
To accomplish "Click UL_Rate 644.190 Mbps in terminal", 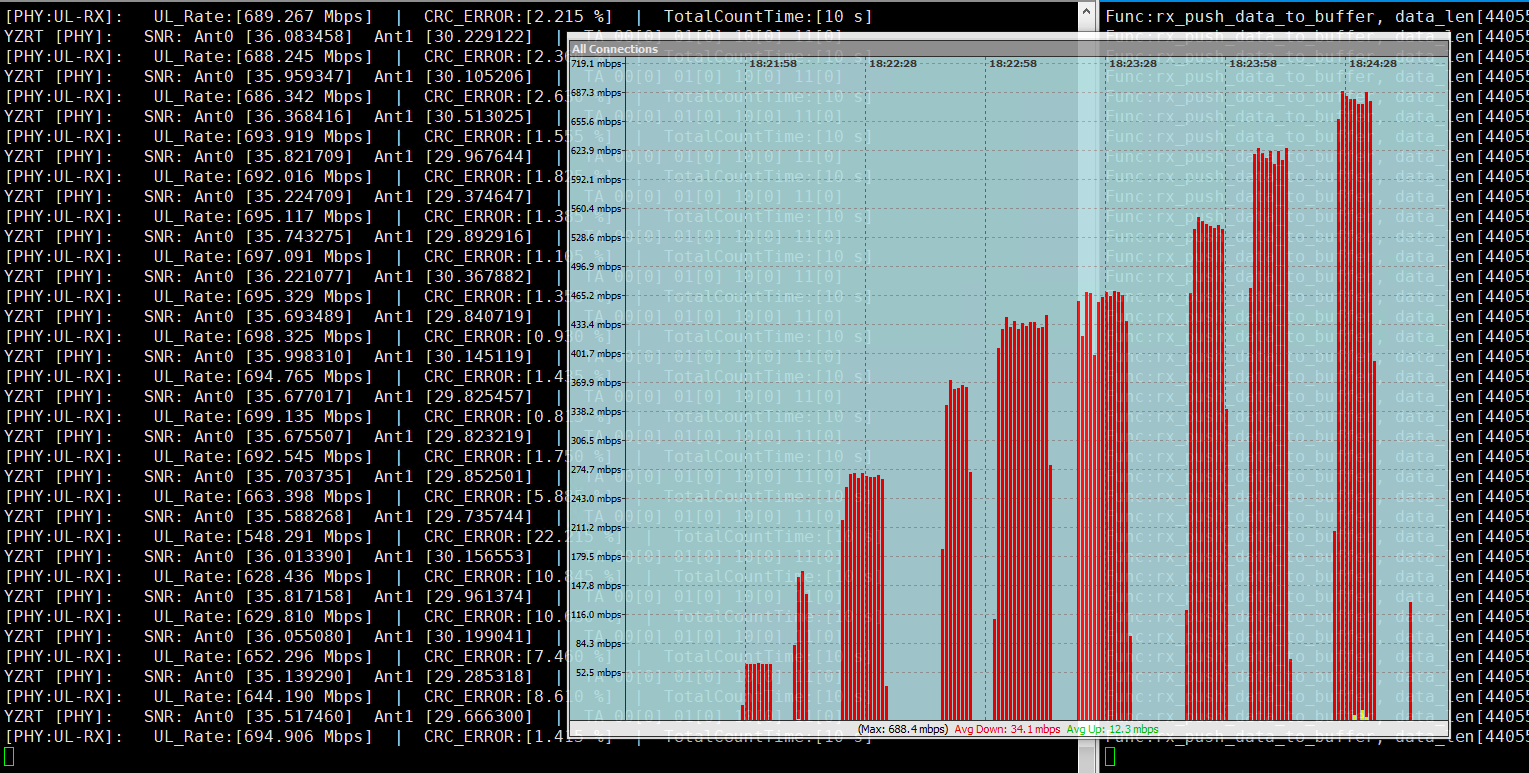I will [263, 696].
